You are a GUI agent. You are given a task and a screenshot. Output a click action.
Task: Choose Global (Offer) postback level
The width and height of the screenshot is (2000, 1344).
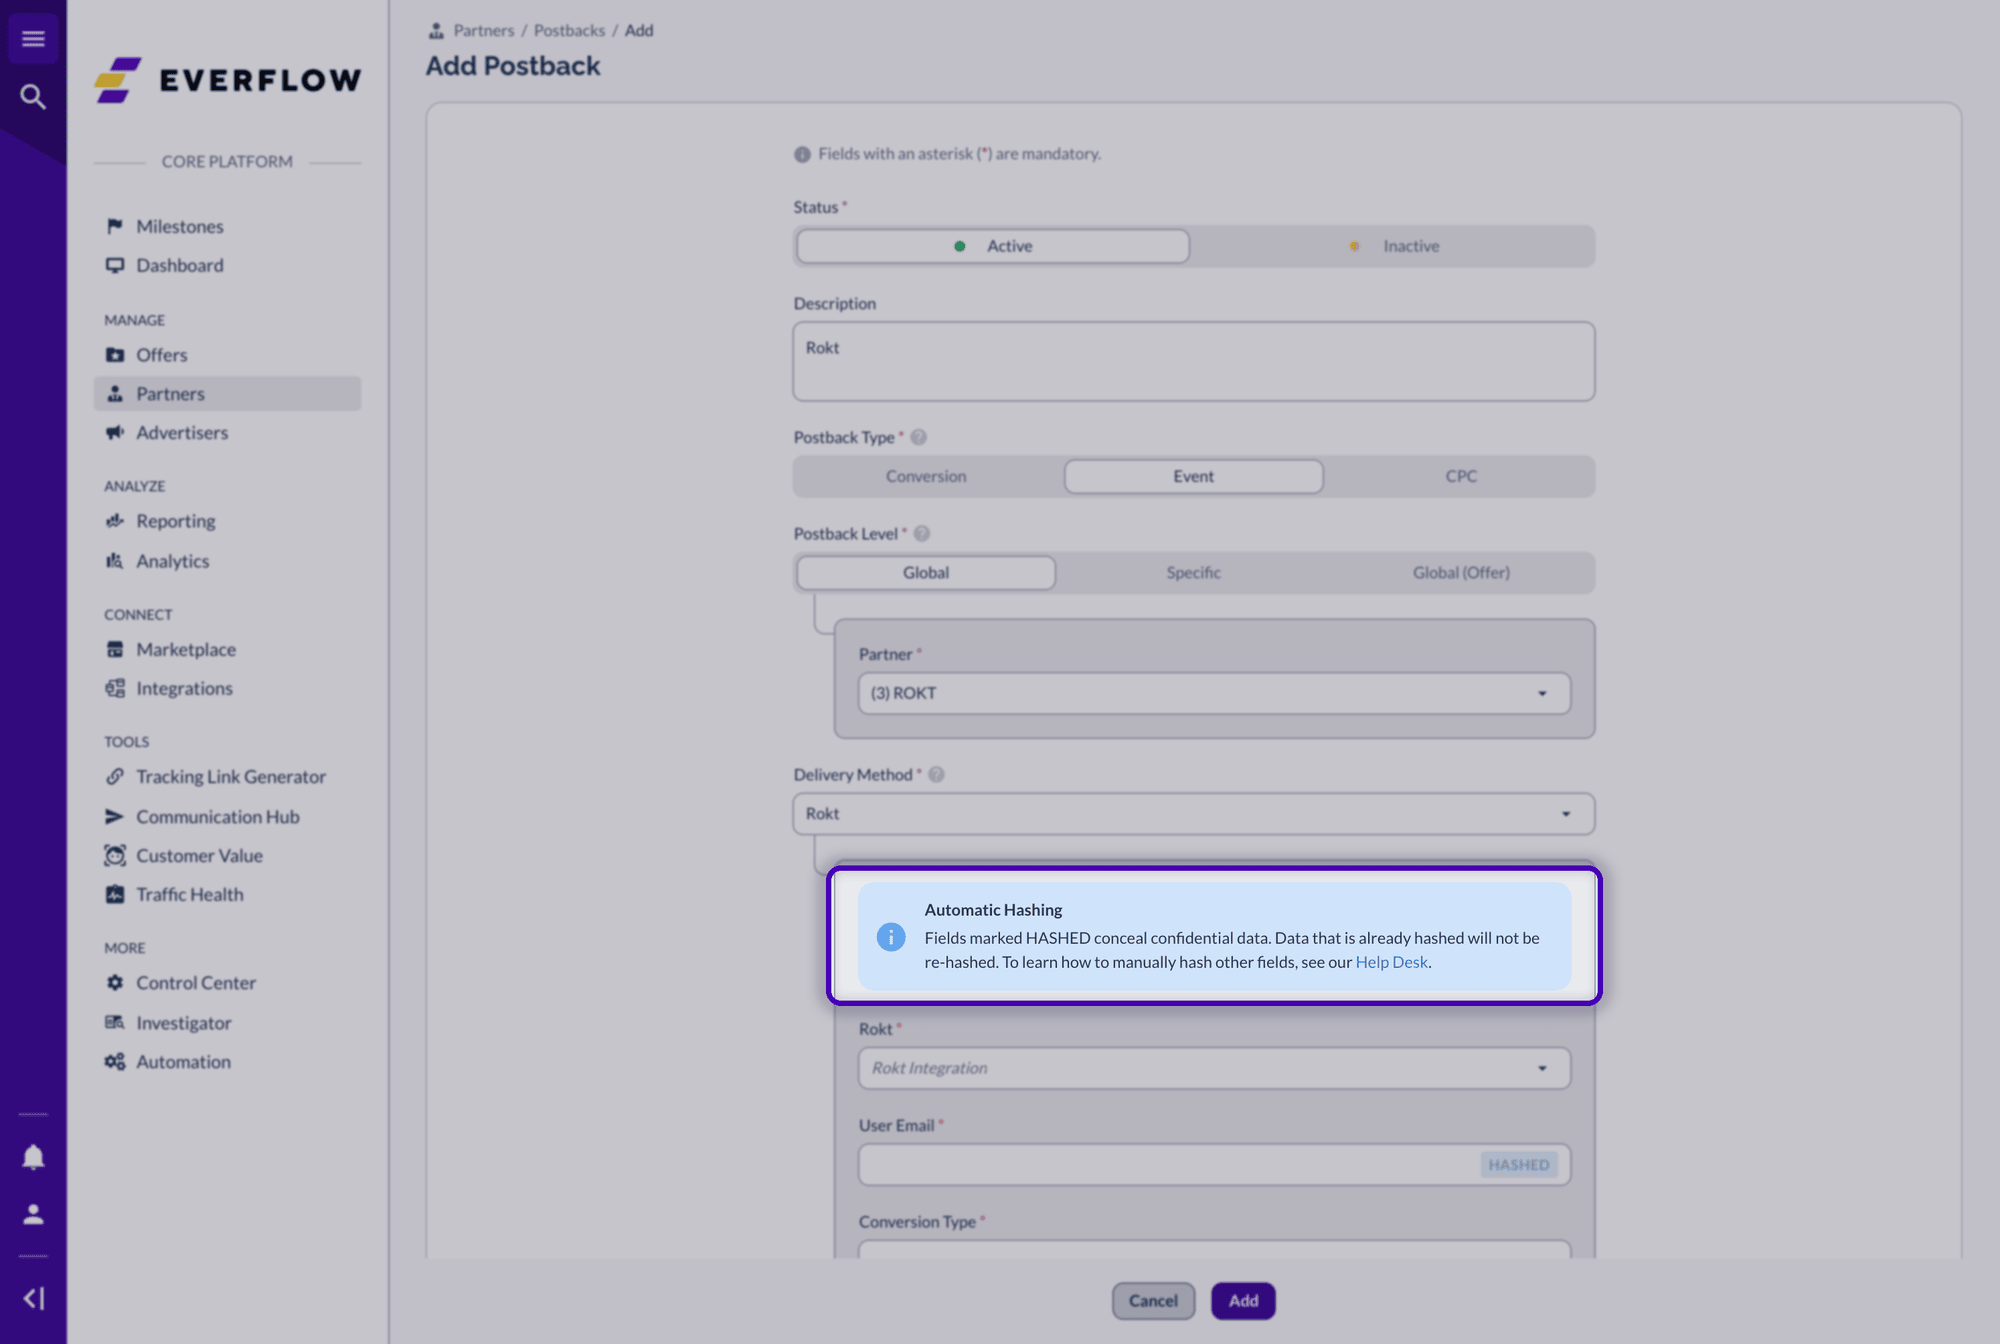(x=1461, y=573)
